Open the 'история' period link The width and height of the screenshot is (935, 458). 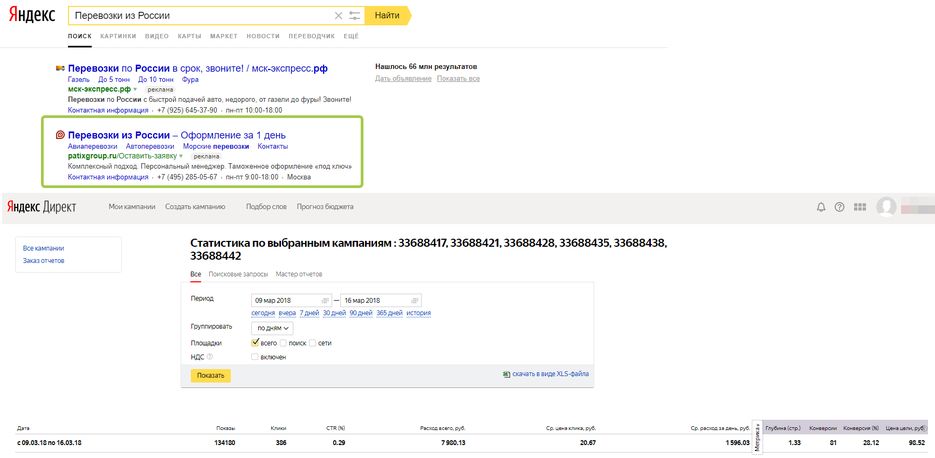(x=419, y=313)
